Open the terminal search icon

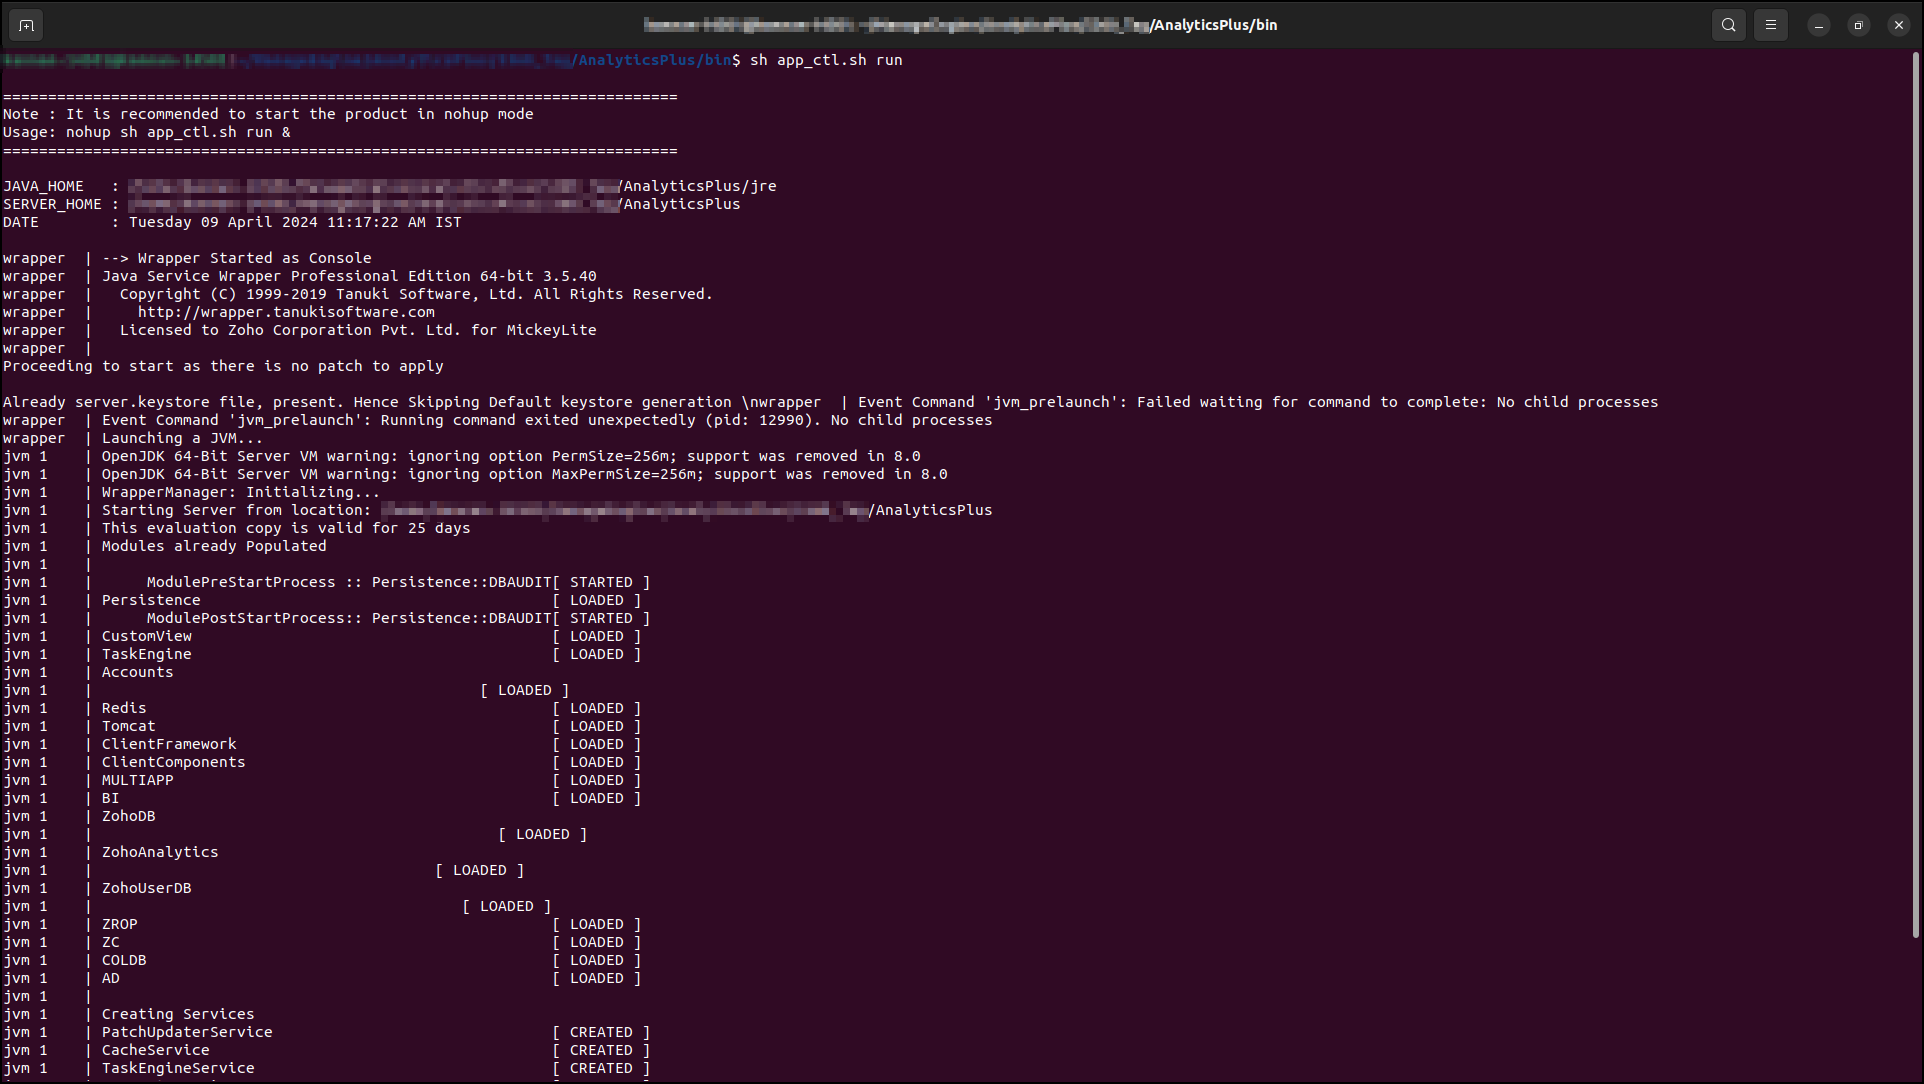(1729, 25)
